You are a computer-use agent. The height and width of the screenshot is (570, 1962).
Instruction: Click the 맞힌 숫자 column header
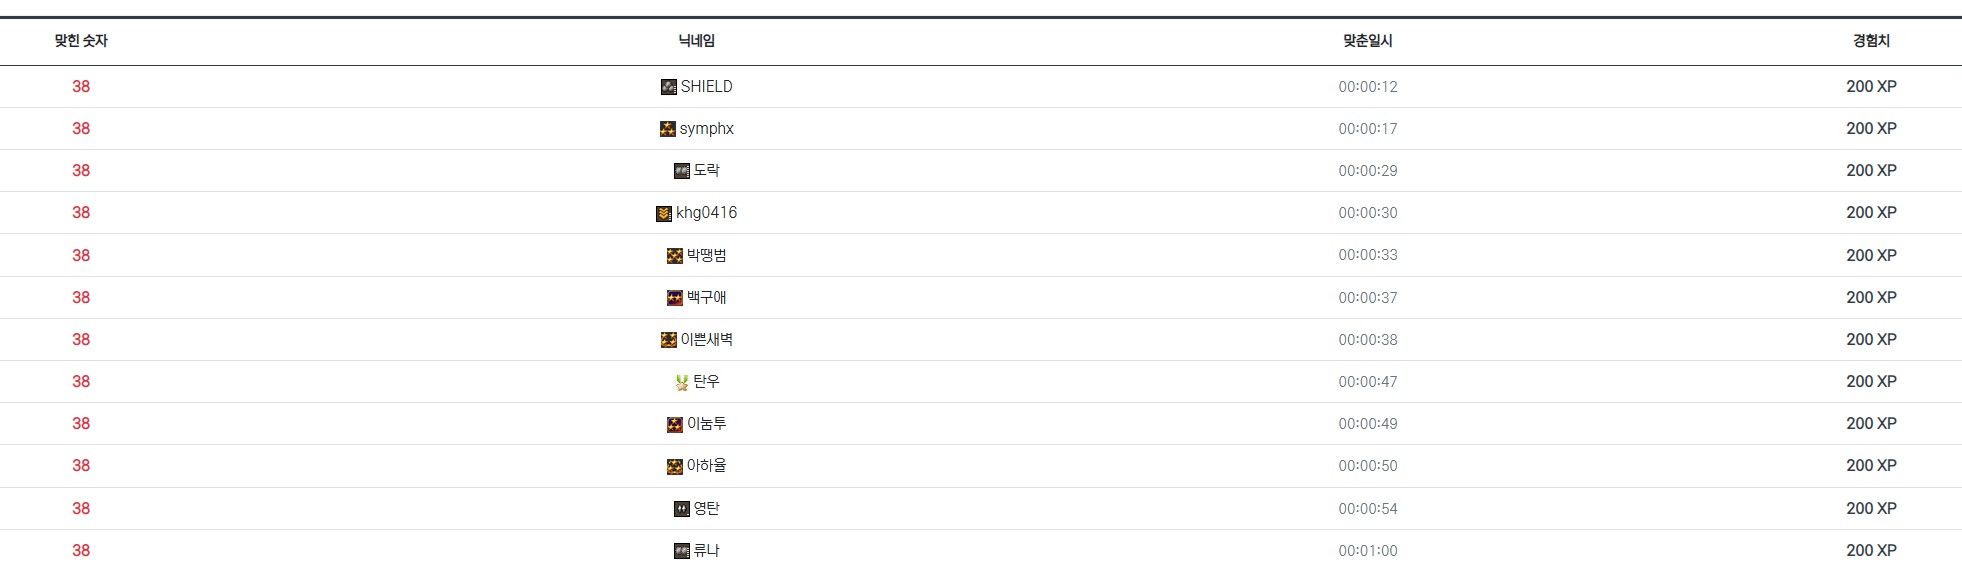(81, 41)
